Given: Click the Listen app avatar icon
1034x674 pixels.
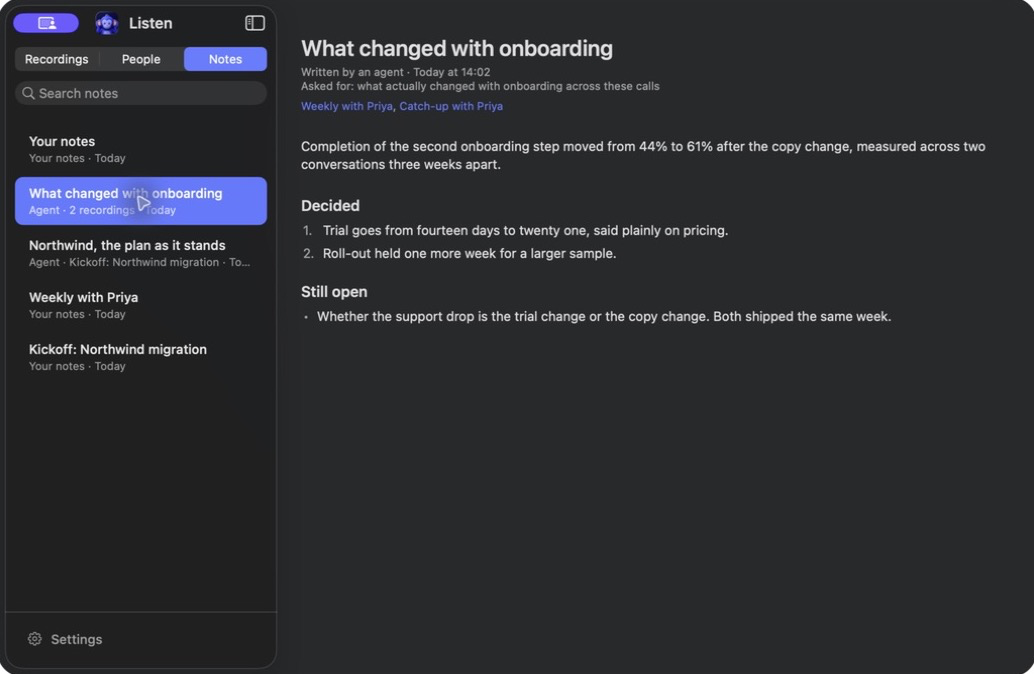Looking at the screenshot, I should 107,23.
